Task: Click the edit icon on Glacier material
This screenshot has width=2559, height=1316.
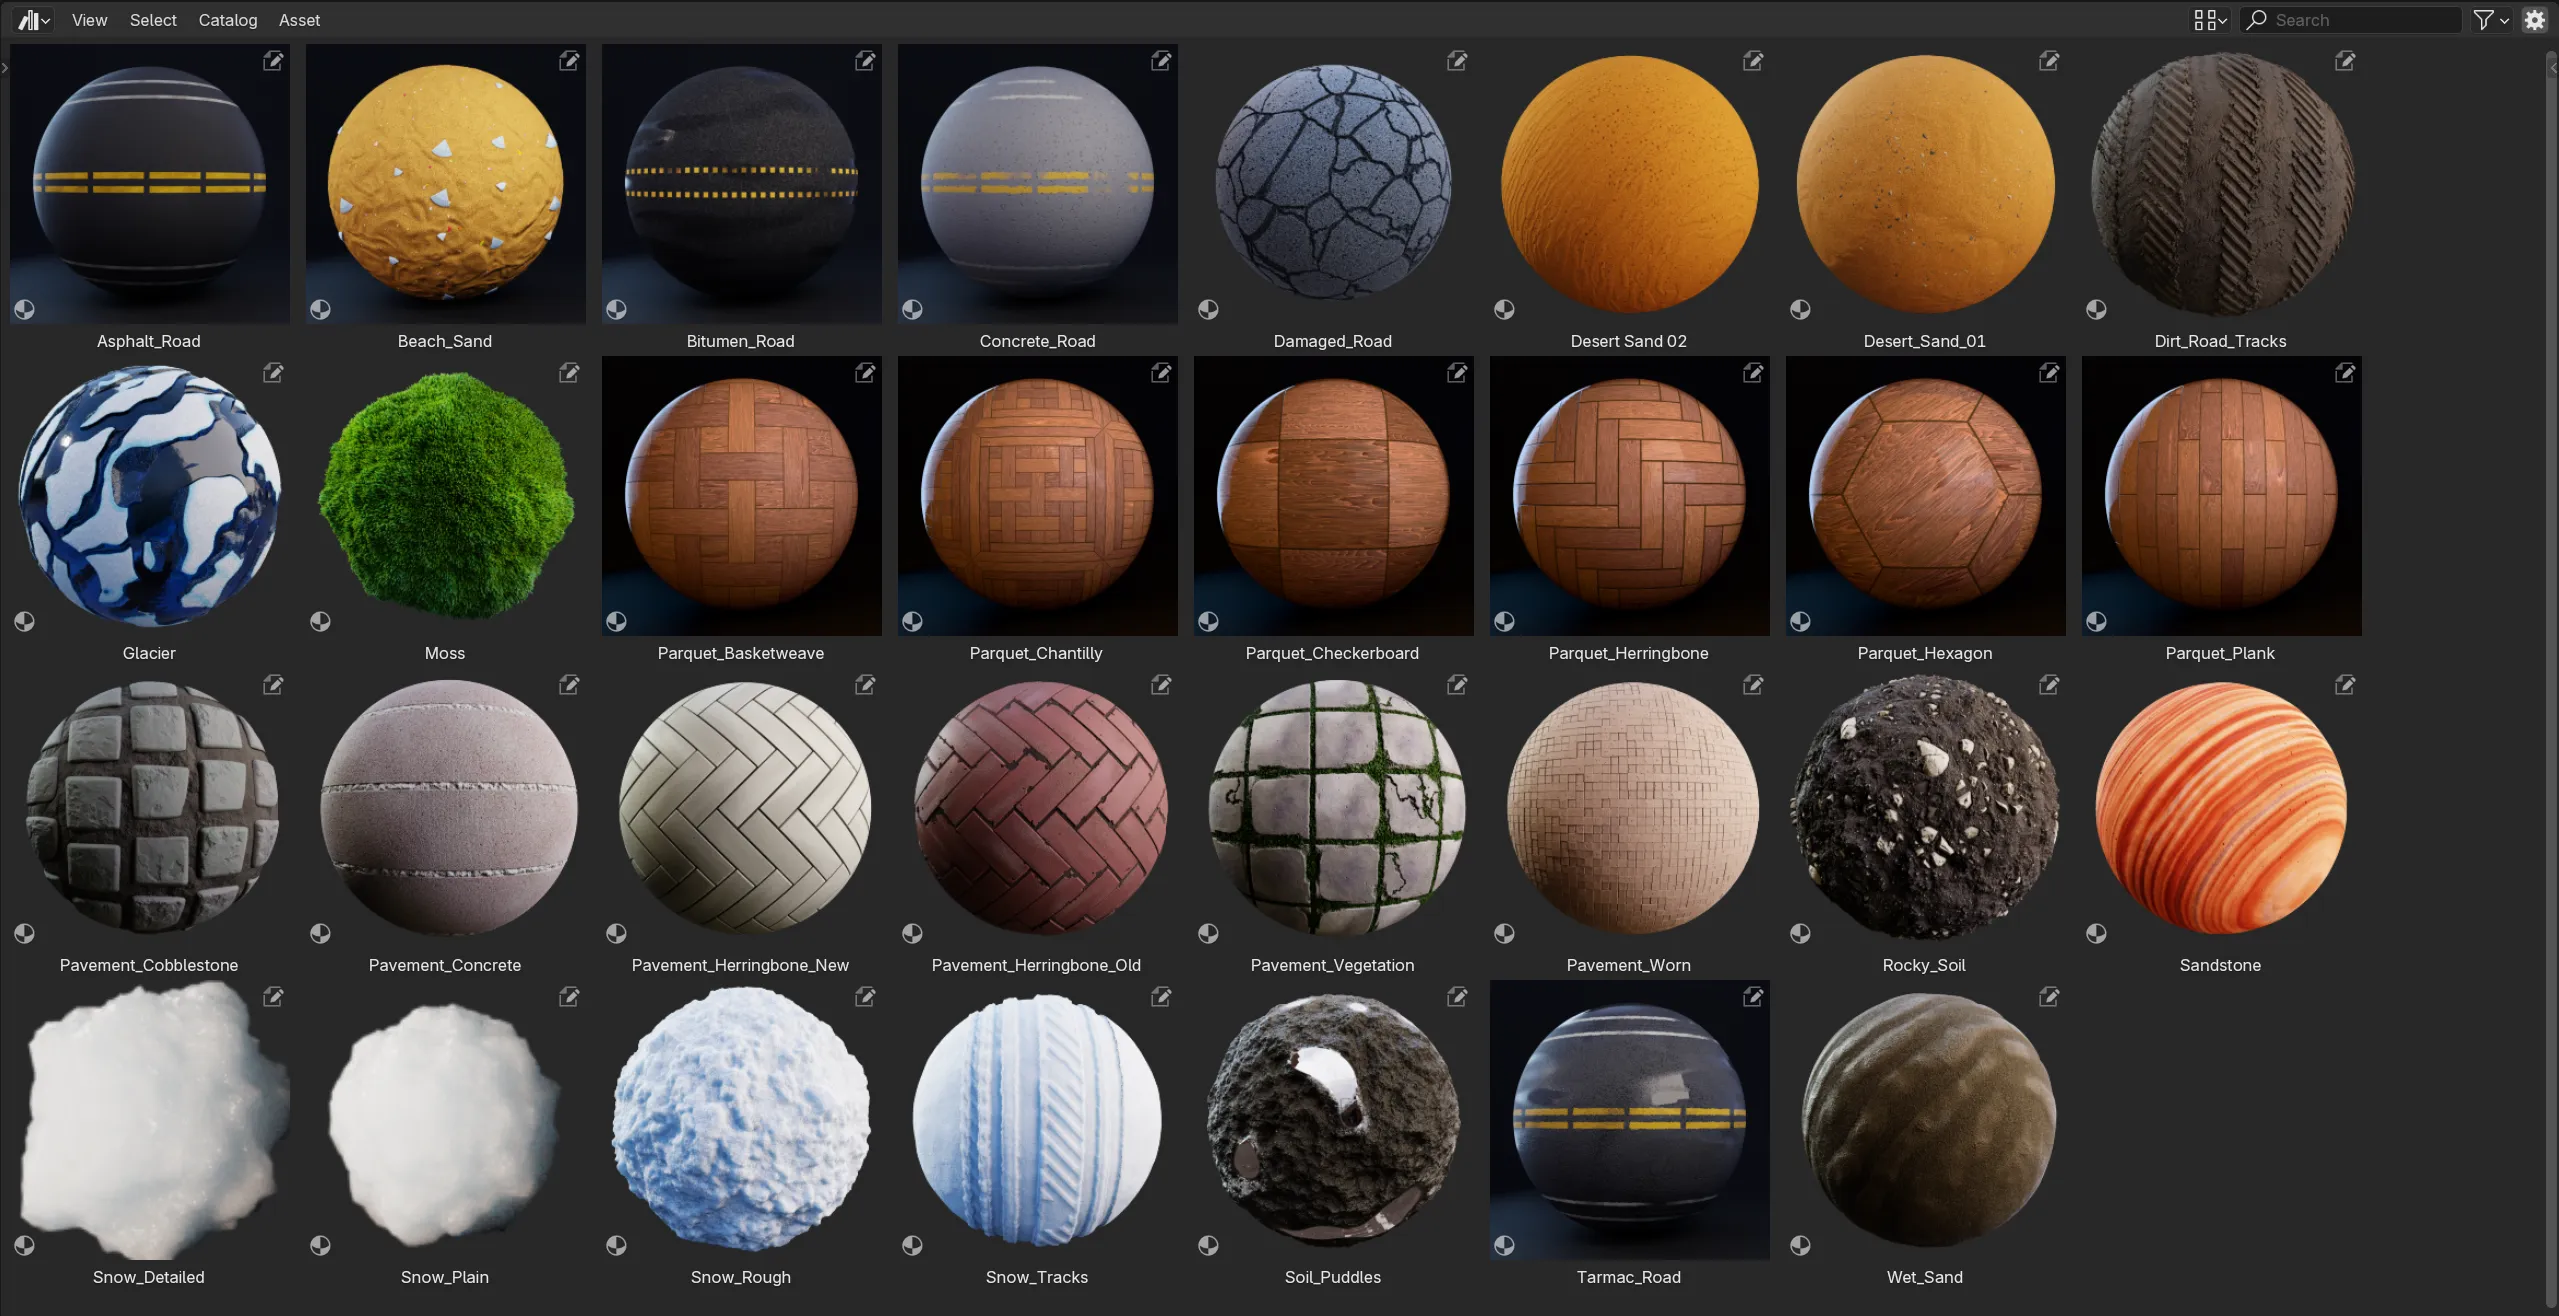Action: click(x=274, y=373)
